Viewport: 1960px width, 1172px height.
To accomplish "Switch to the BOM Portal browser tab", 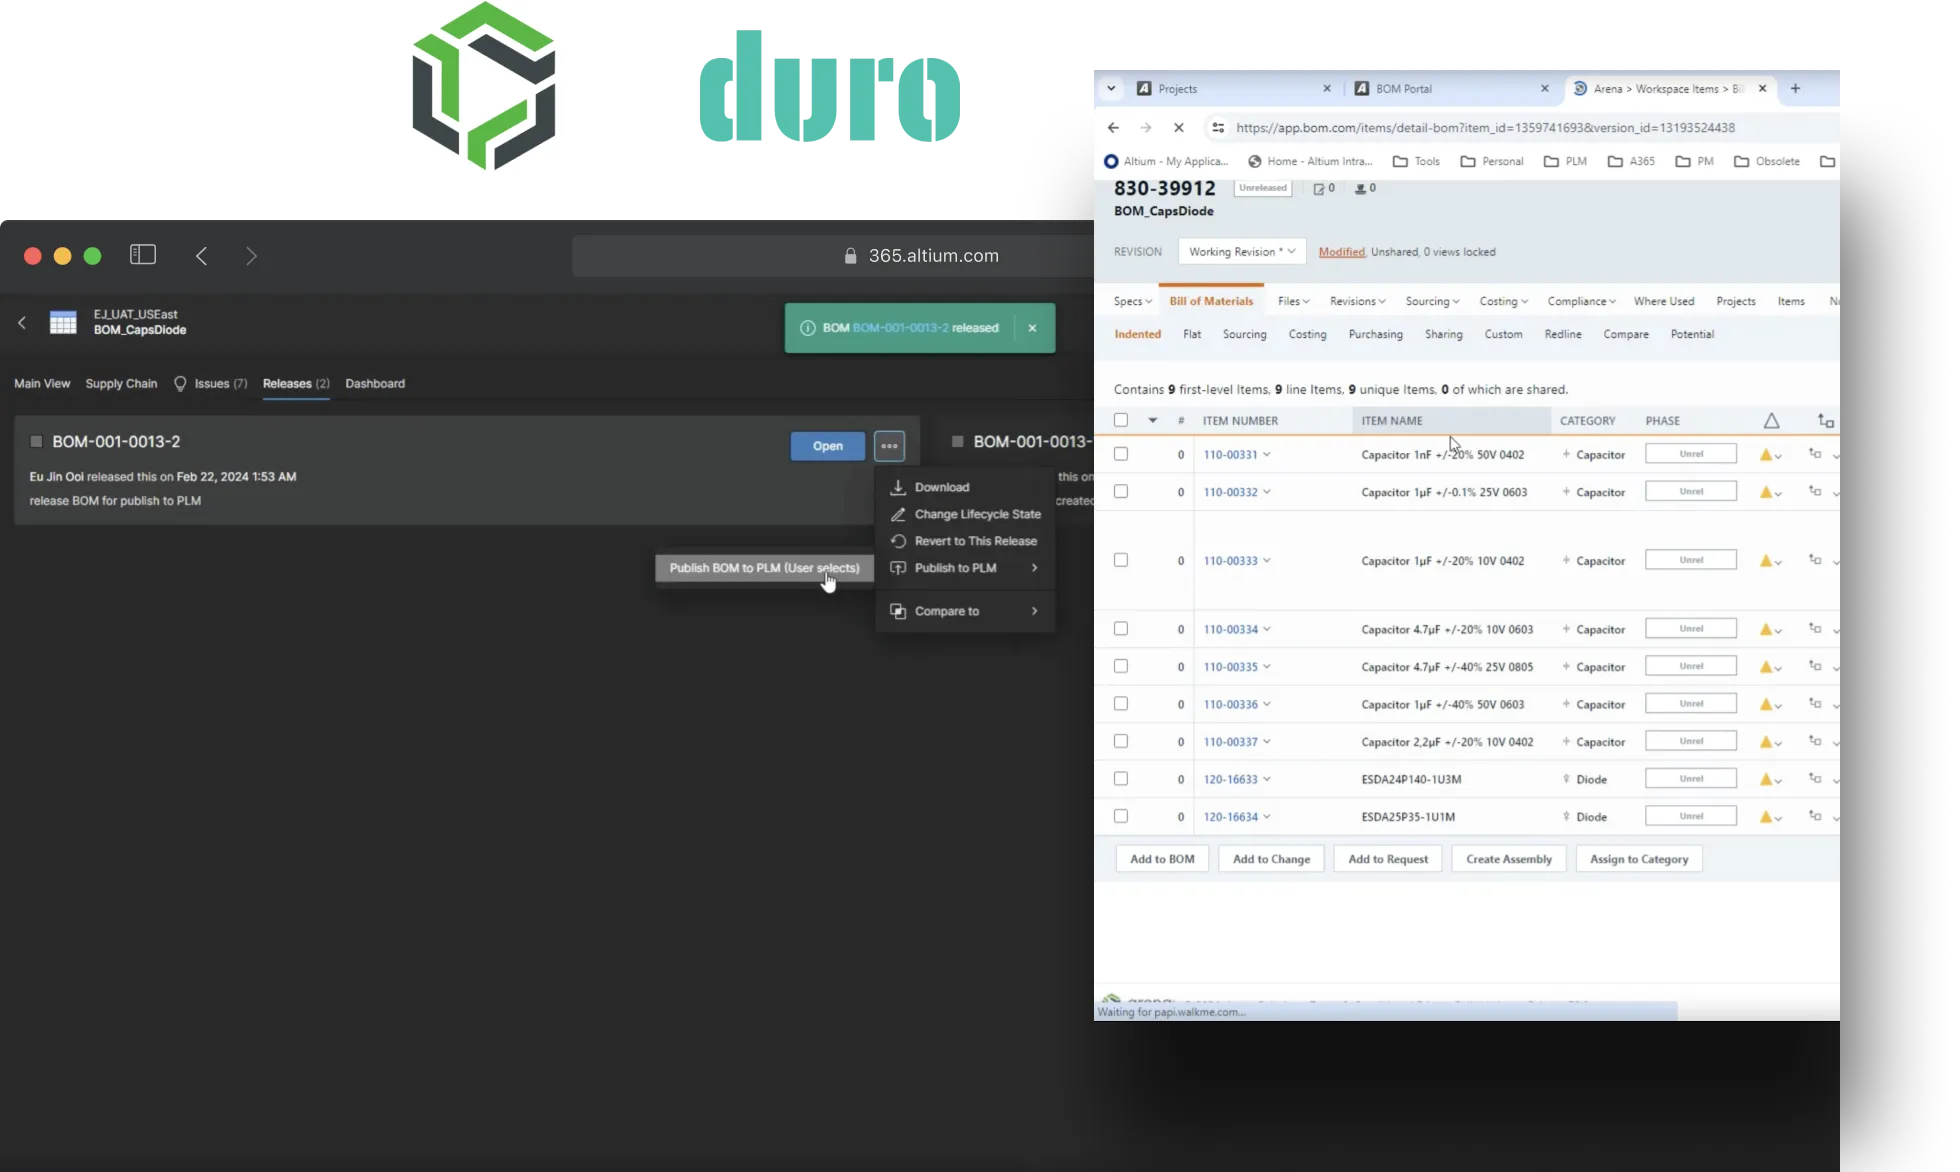I will click(x=1450, y=89).
